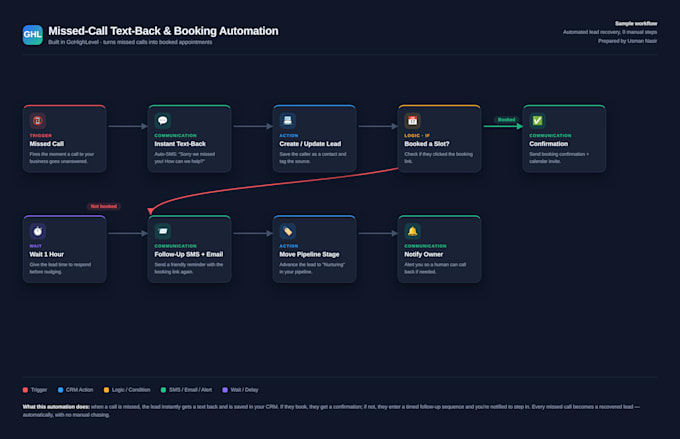Click the Instant Text-Back speech bubble icon
Image resolution: width=680 pixels, height=439 pixels.
163,121
